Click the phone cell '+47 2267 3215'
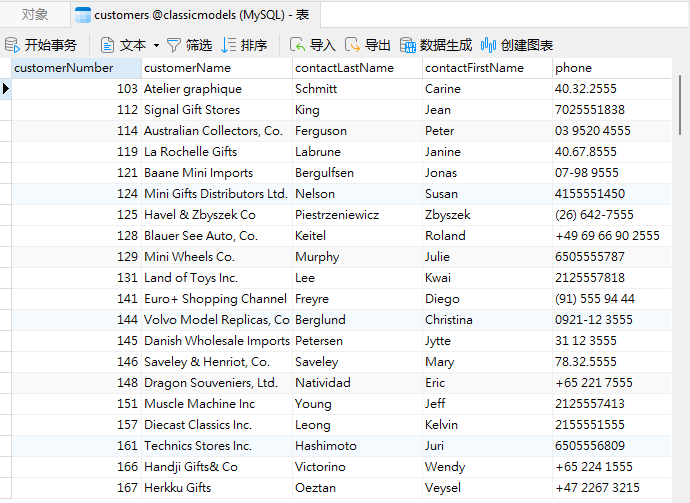The image size is (690, 503). pyautogui.click(x=612, y=488)
